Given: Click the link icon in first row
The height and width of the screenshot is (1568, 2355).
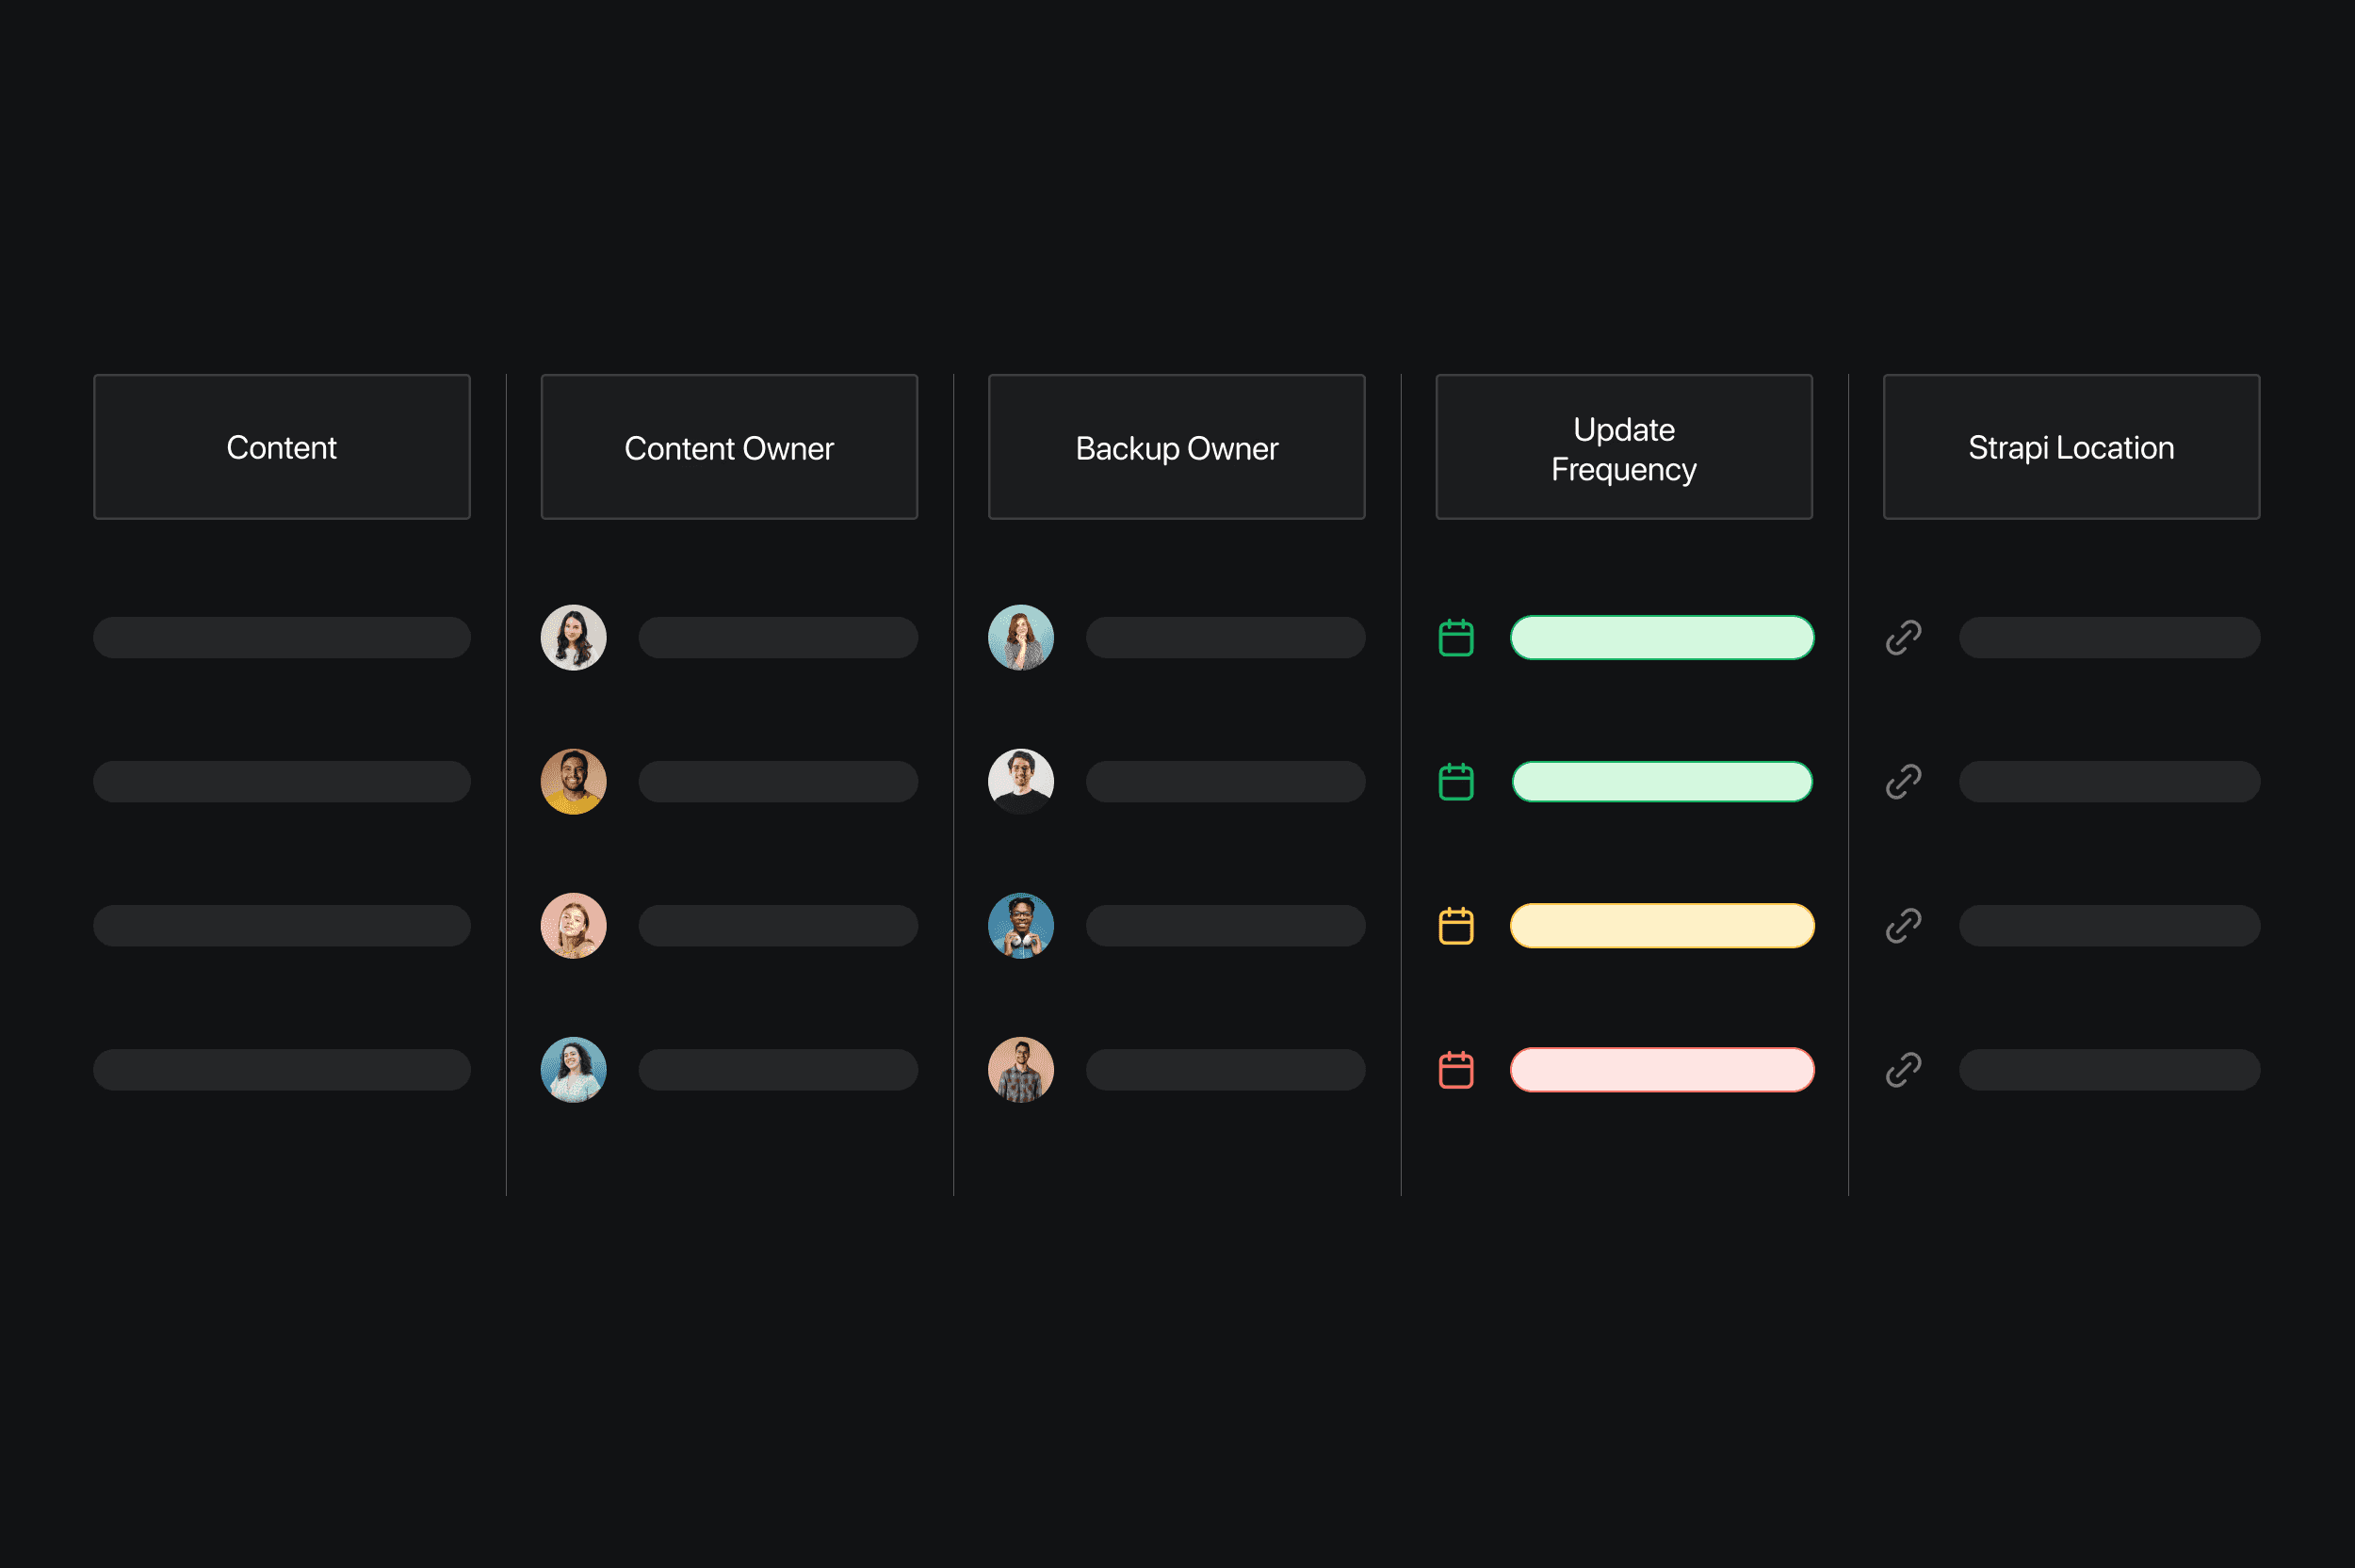Looking at the screenshot, I should 1903,638.
